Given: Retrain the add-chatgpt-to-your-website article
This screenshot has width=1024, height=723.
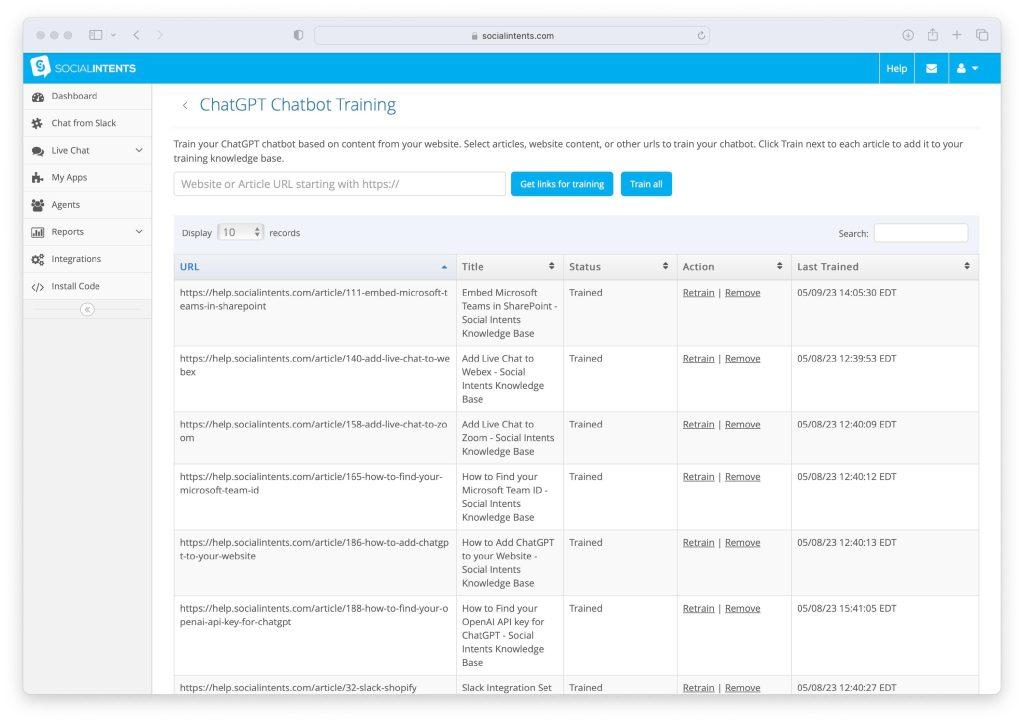Looking at the screenshot, I should coord(698,543).
